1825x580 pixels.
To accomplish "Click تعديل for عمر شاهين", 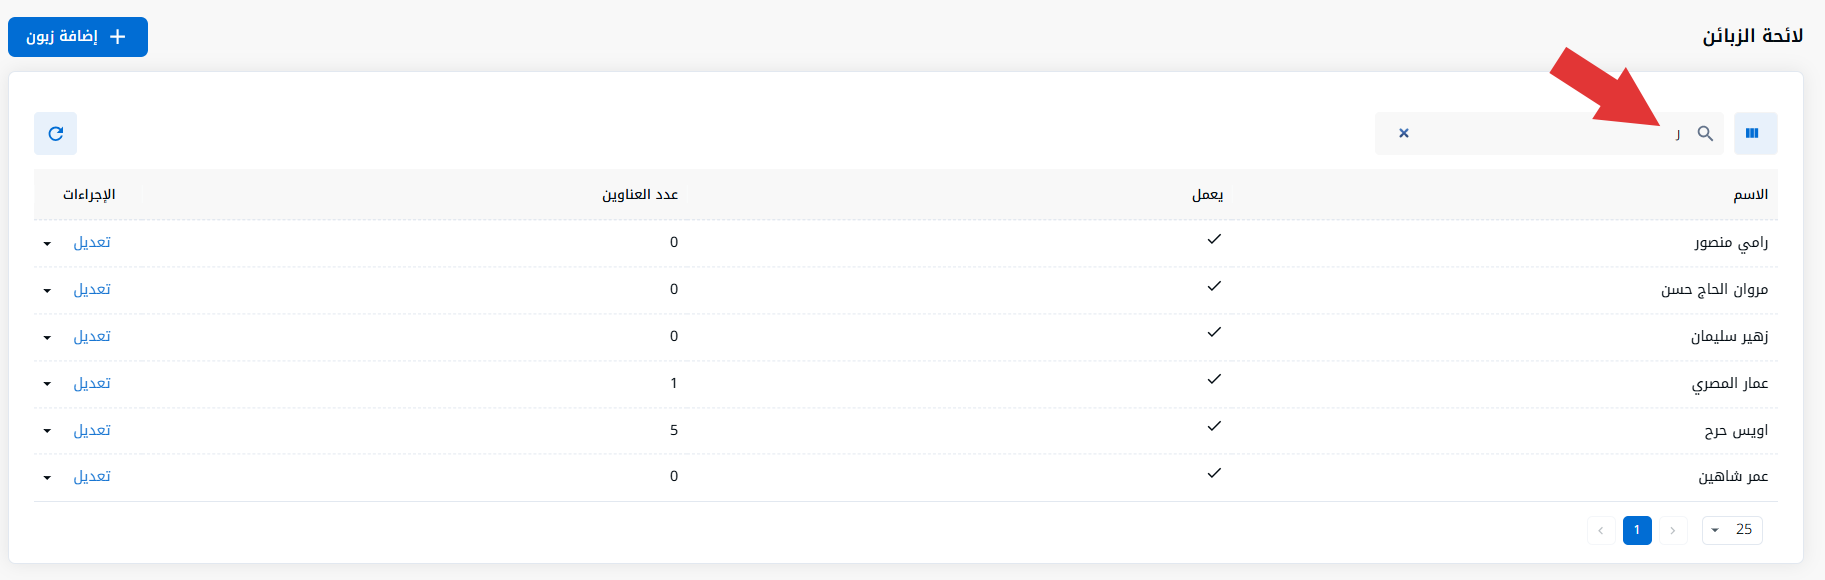I will point(92,476).
